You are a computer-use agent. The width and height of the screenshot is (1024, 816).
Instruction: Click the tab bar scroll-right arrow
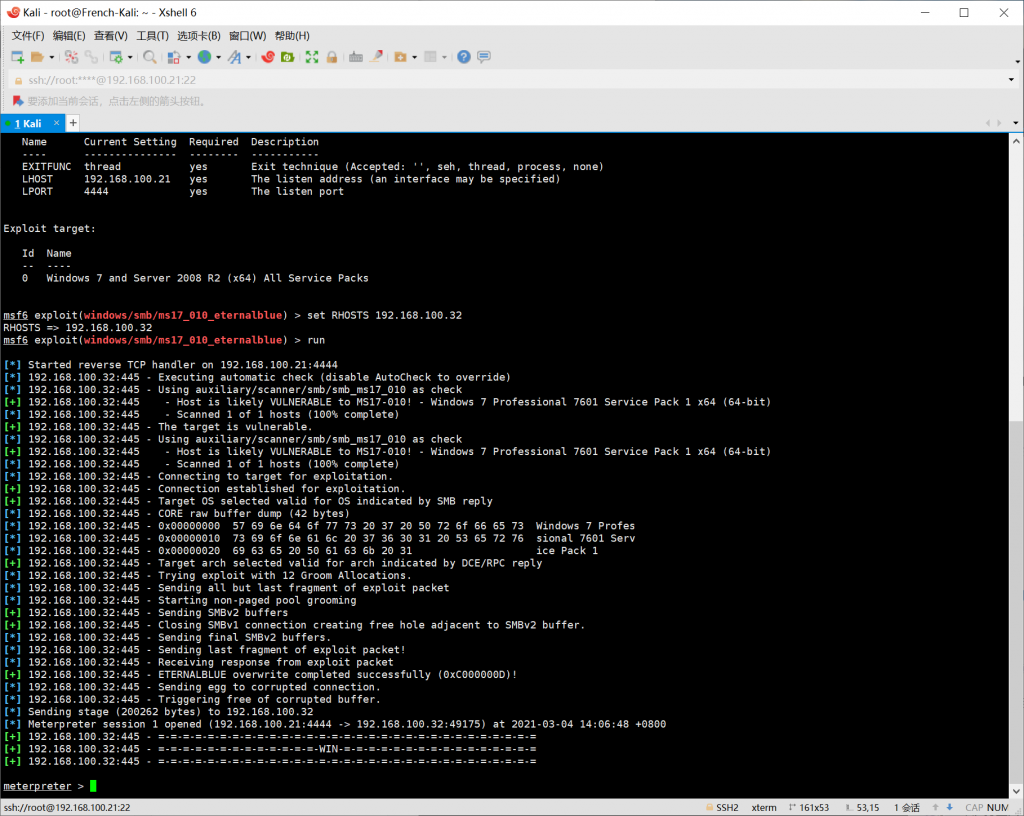tap(999, 123)
